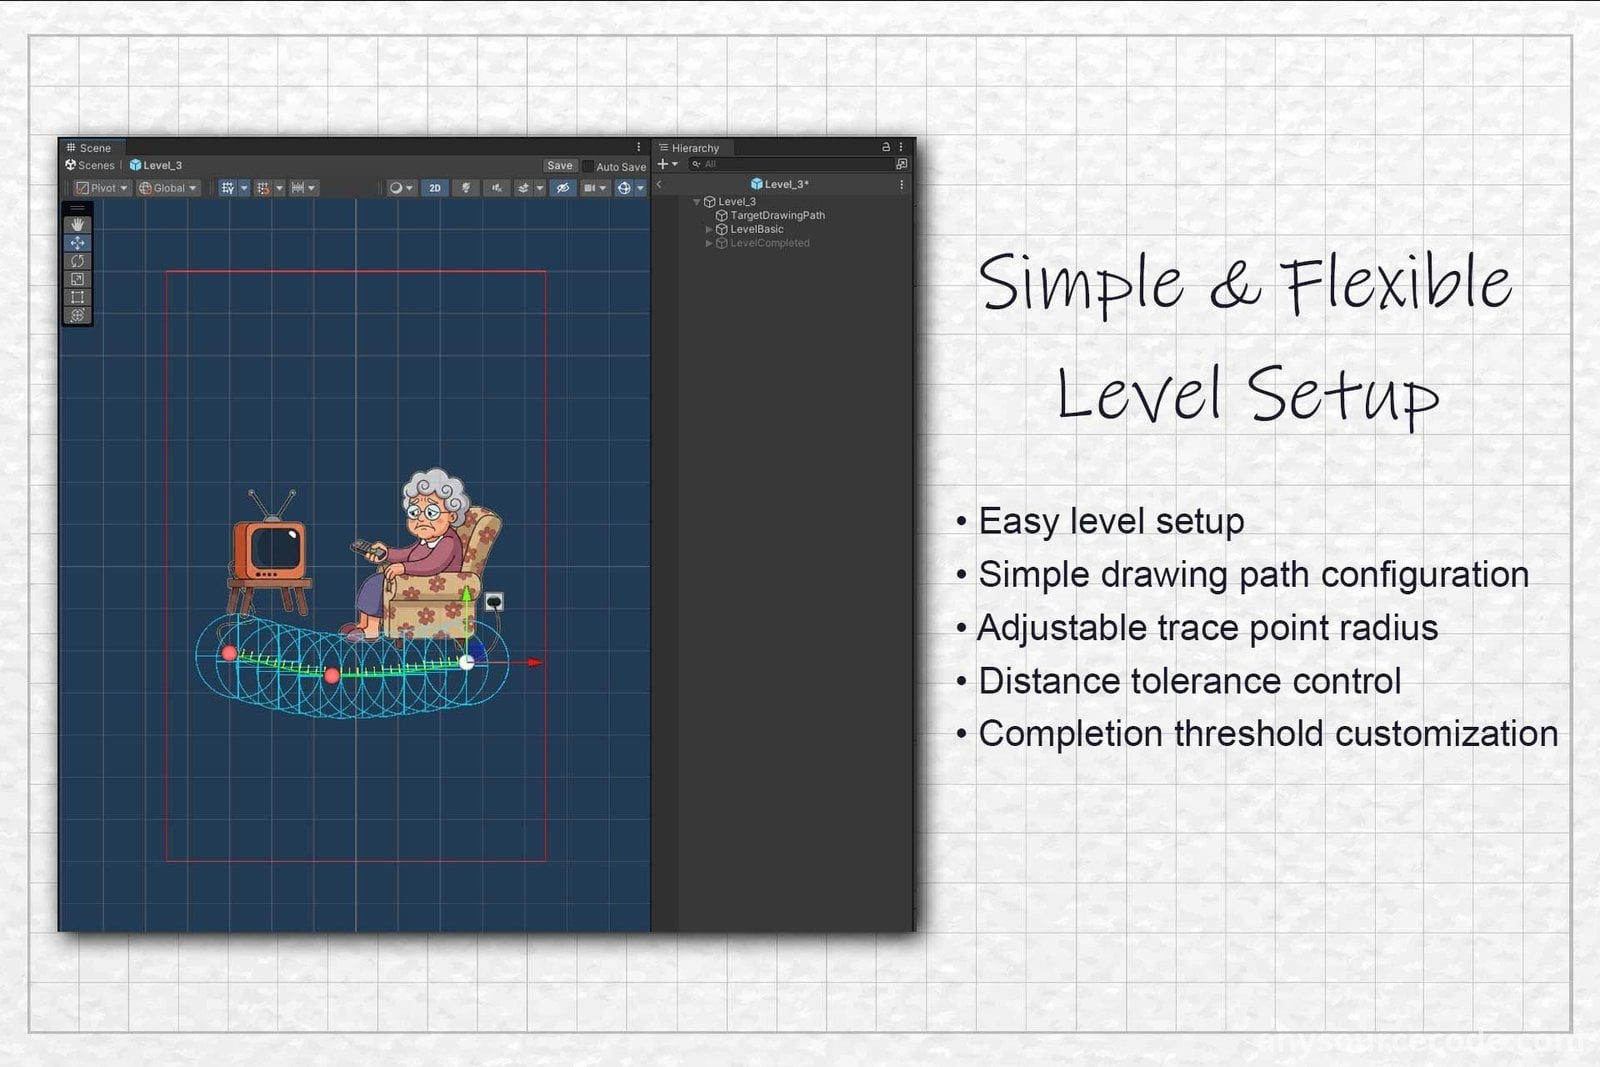Enable the Auto Save checkbox

pyautogui.click(x=588, y=167)
